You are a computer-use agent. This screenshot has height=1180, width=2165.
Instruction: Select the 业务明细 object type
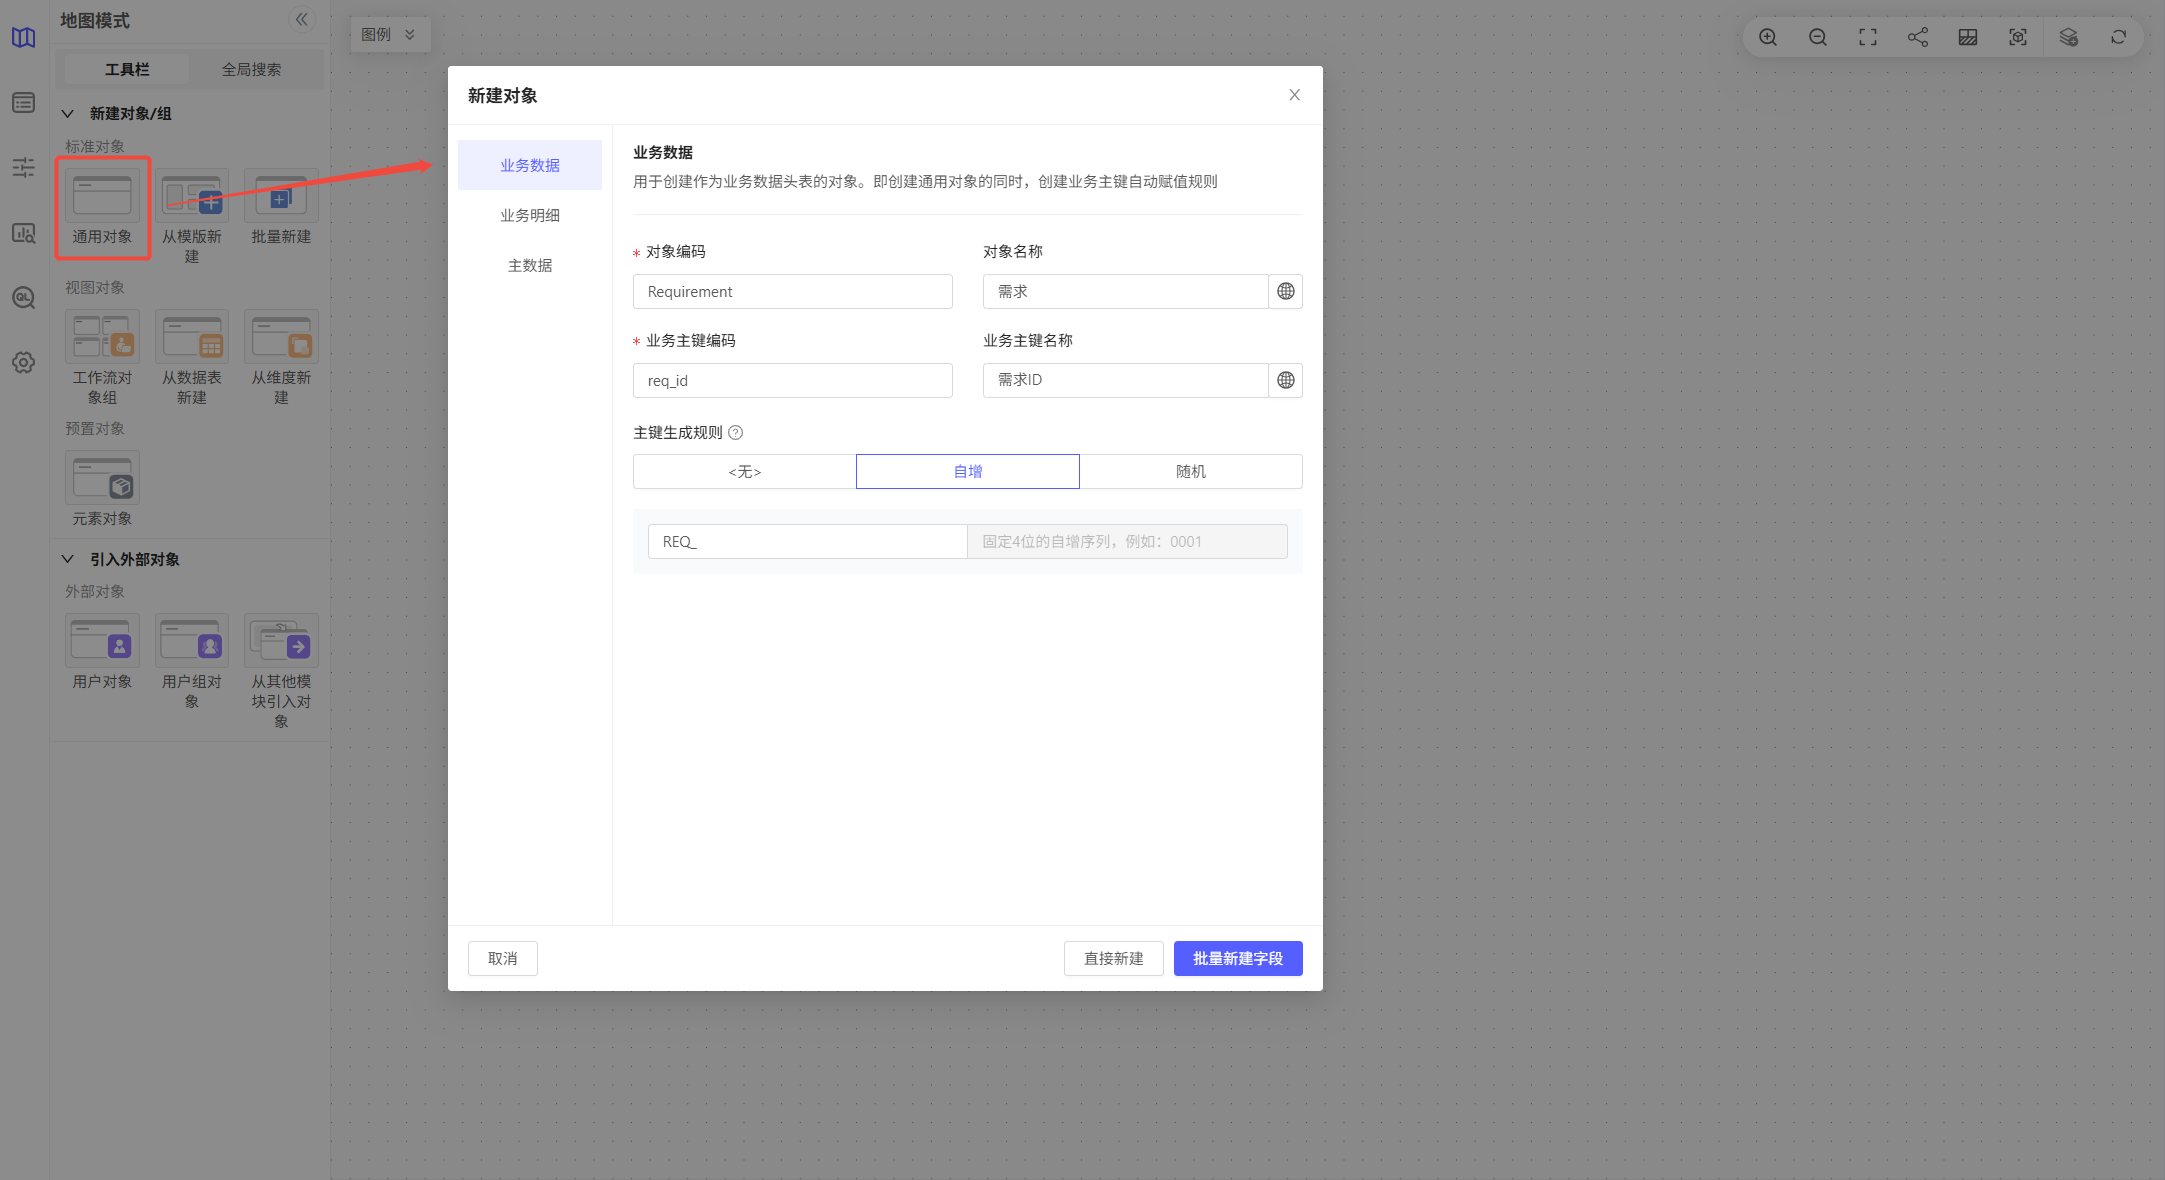530,216
